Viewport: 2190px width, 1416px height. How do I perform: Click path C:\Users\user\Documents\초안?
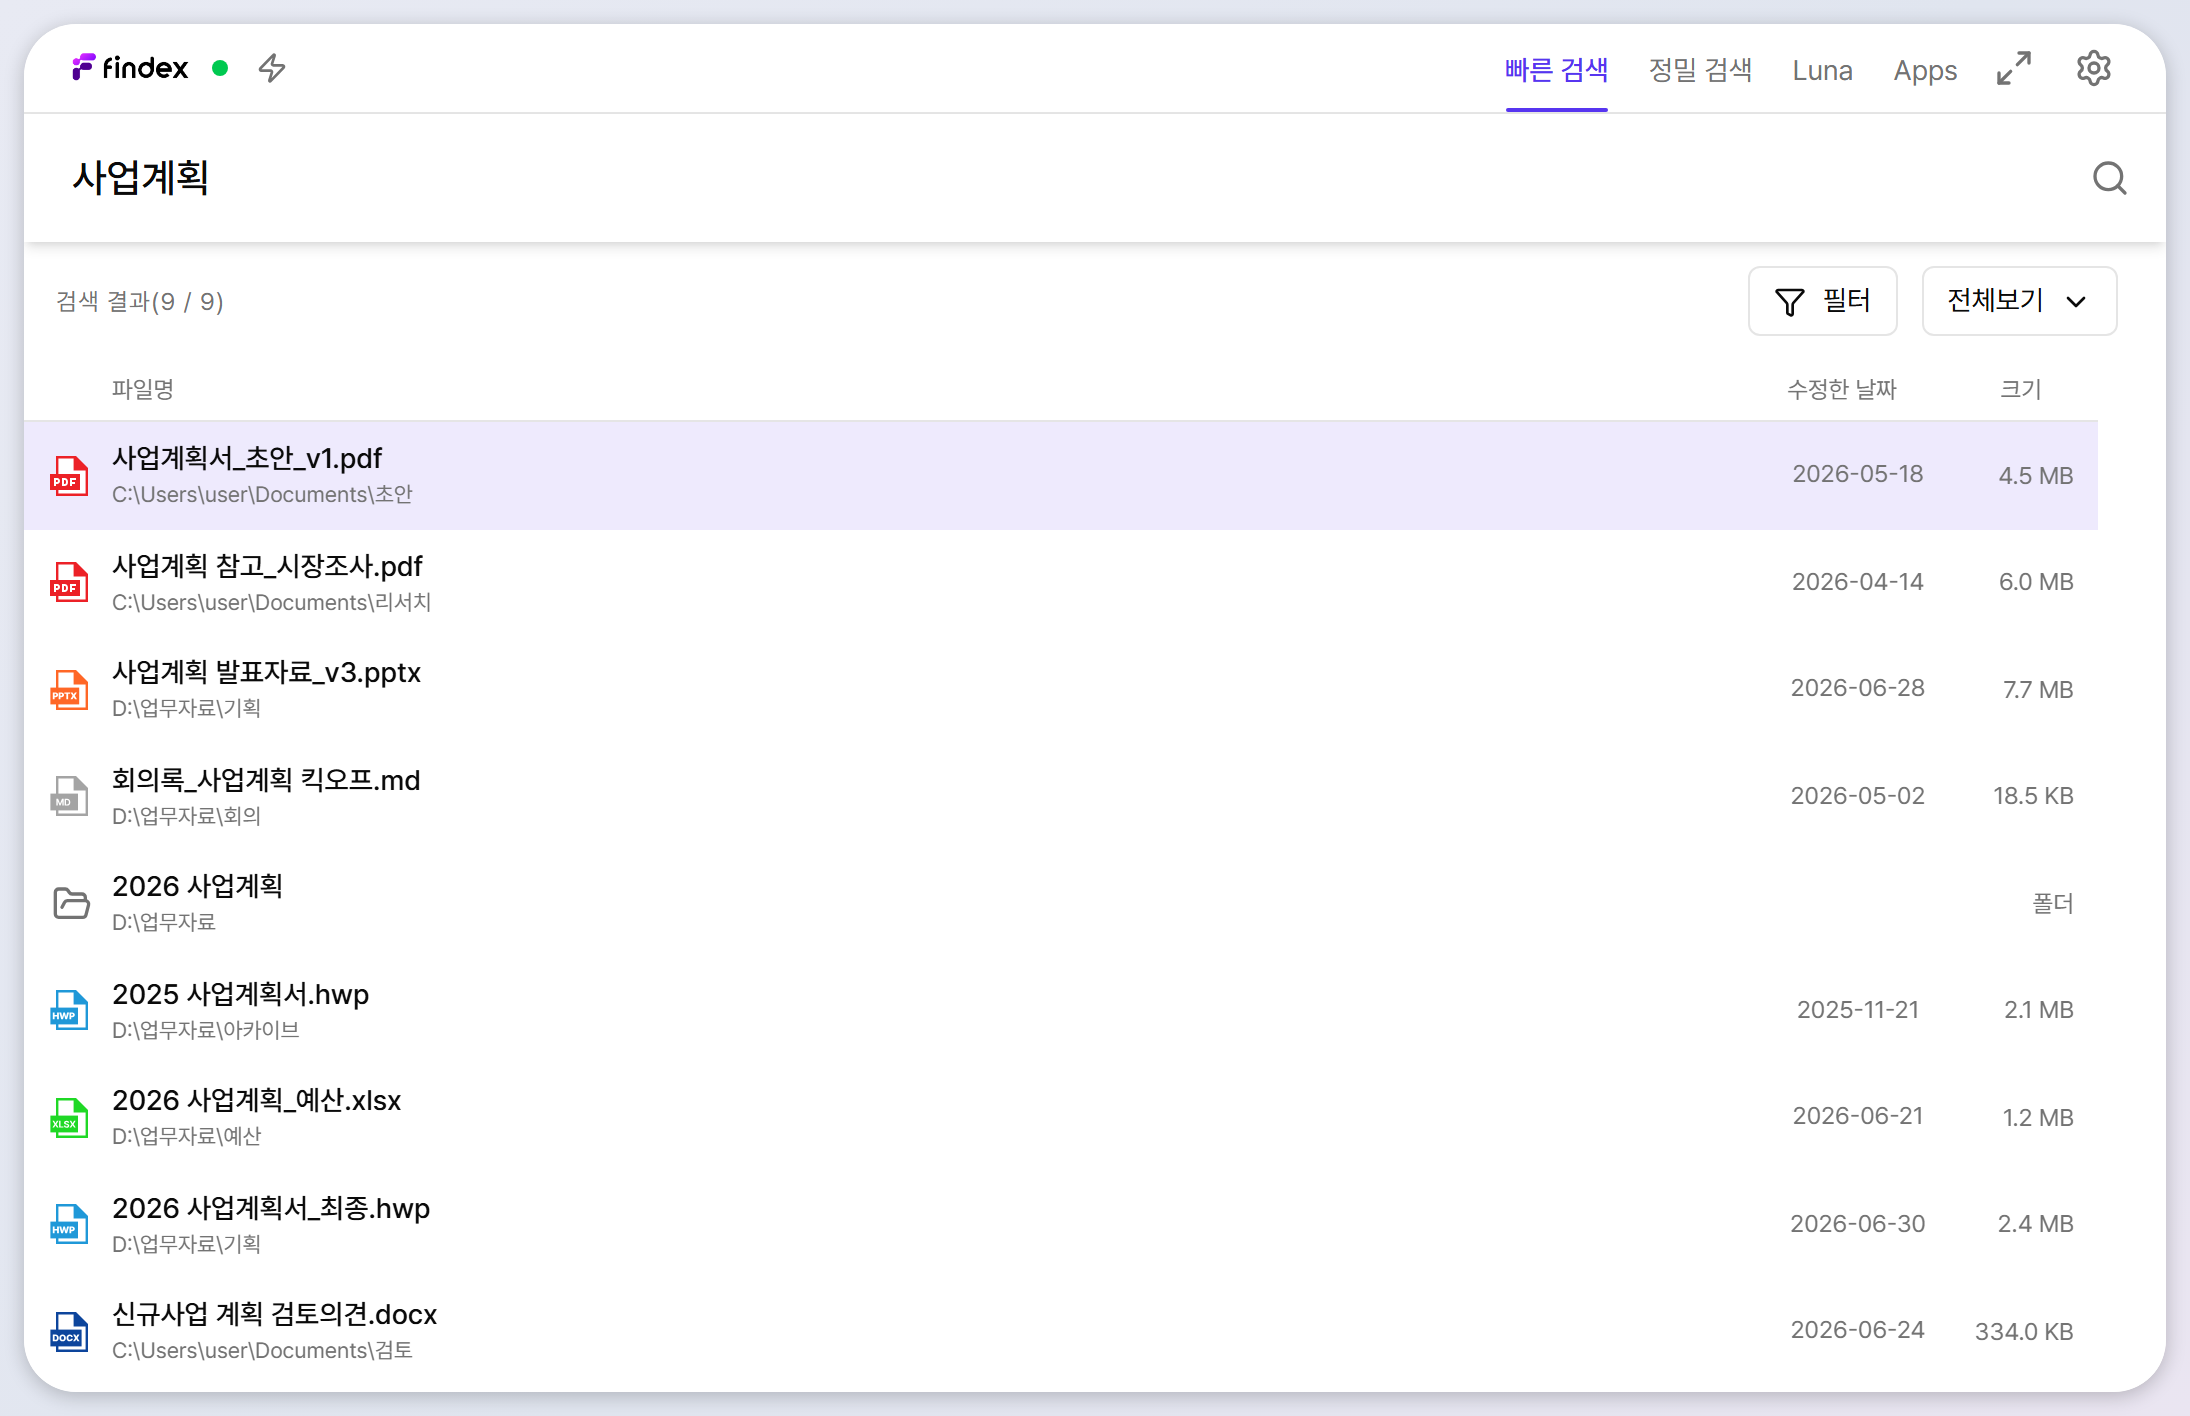(x=262, y=494)
